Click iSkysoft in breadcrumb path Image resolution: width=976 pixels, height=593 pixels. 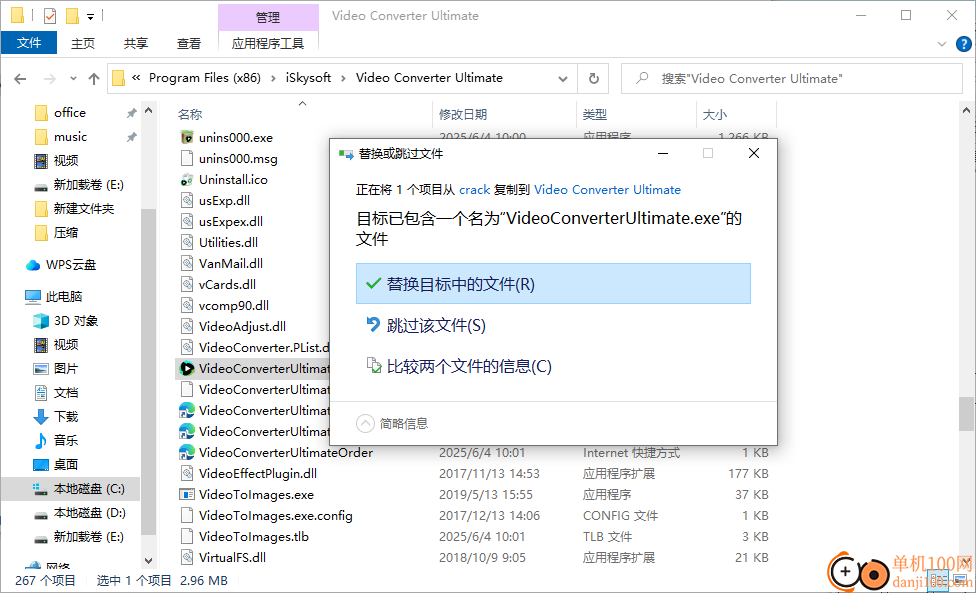[308, 78]
